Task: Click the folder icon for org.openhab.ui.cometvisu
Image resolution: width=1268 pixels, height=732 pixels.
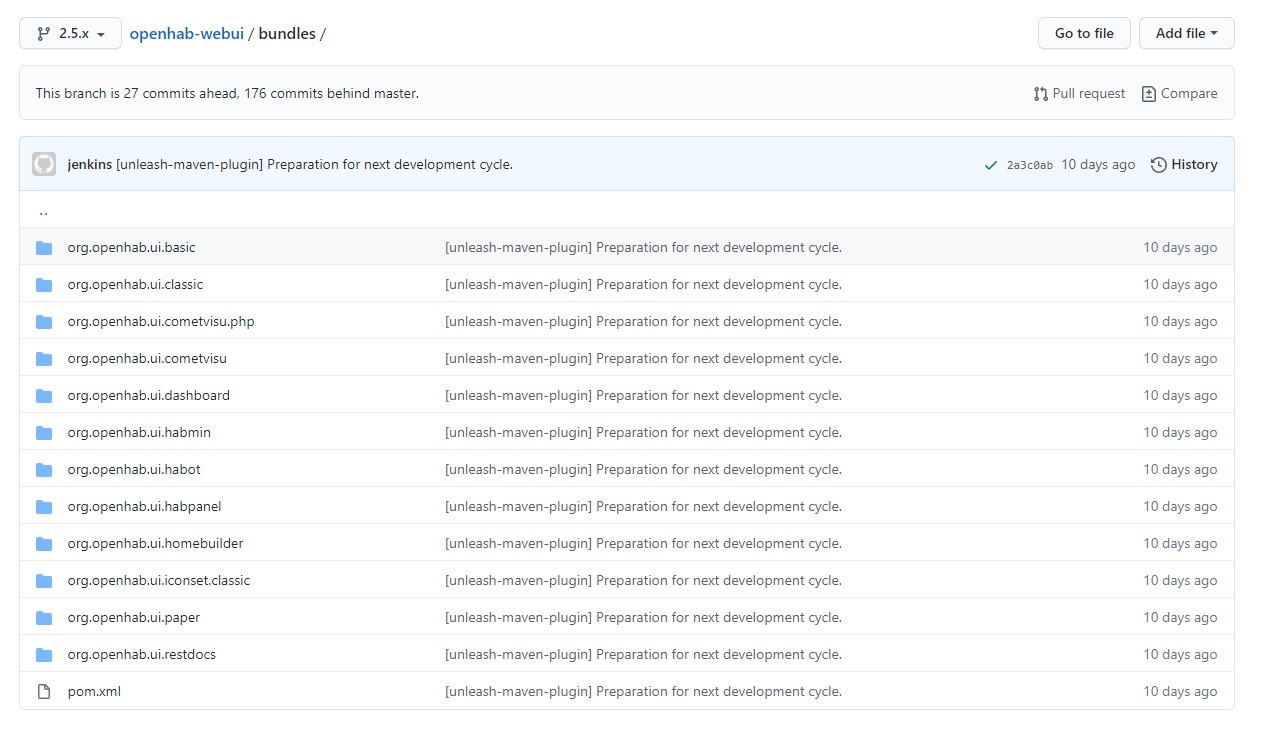Action: tap(44, 358)
